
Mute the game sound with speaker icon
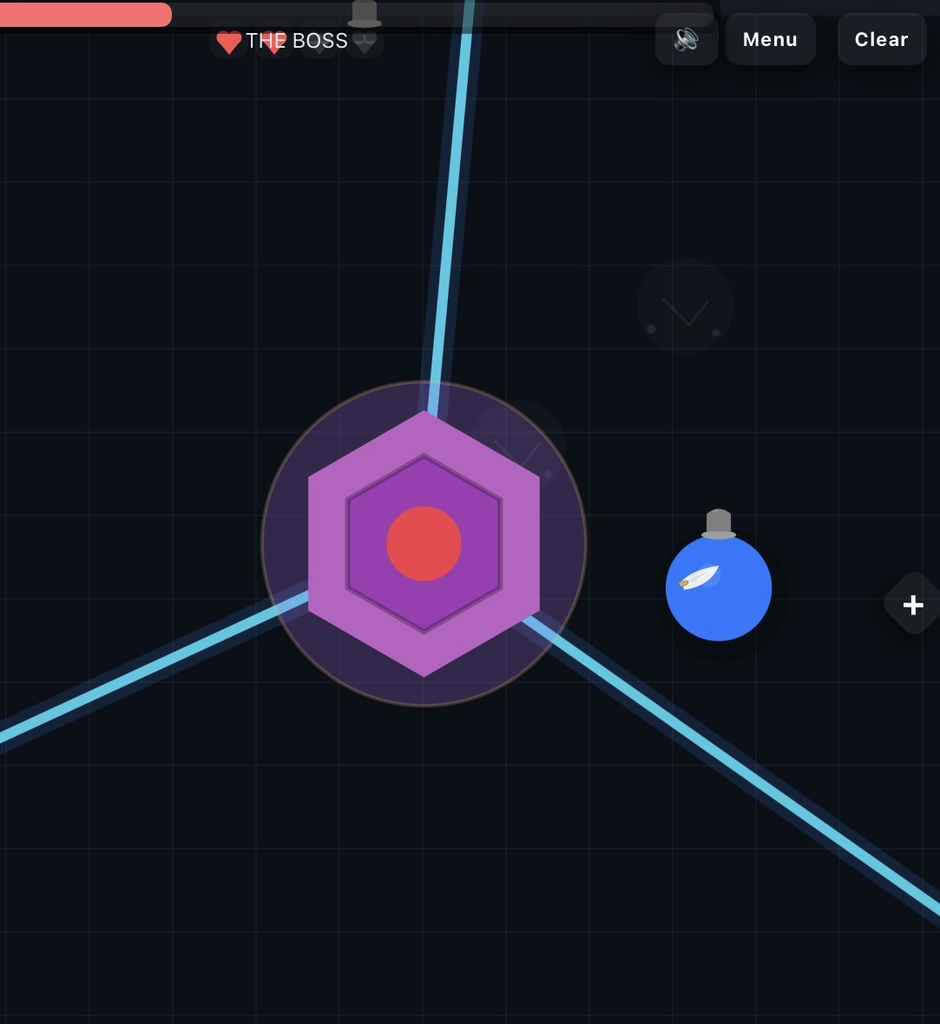(x=687, y=39)
